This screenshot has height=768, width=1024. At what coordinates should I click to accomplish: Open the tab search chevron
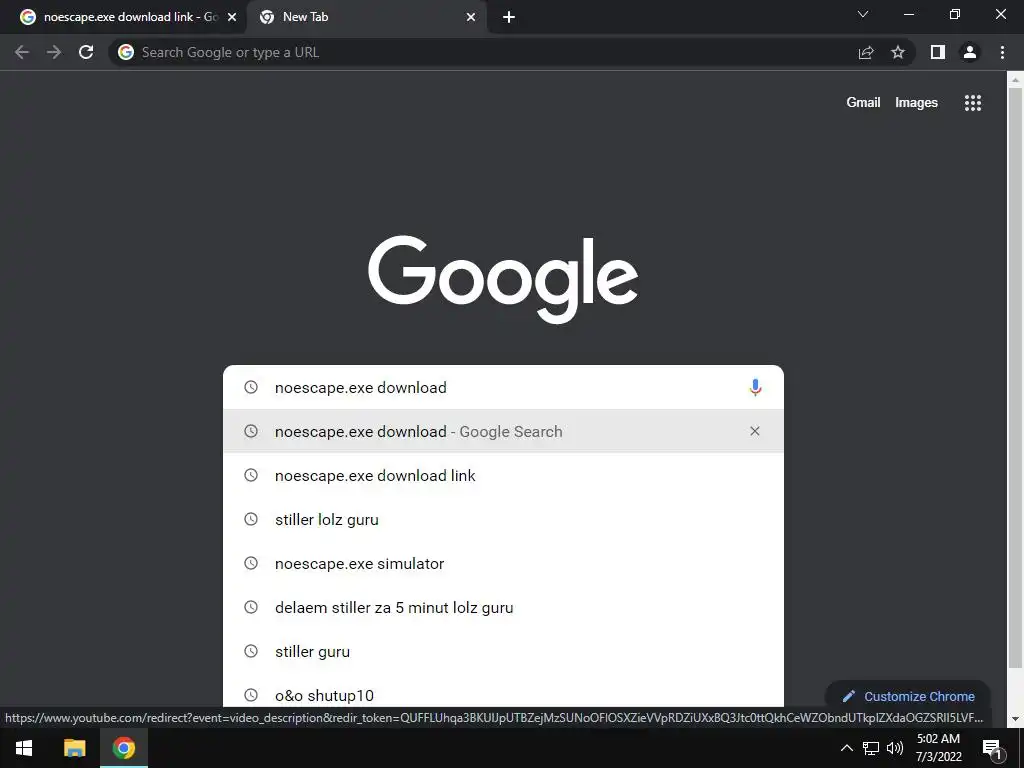pos(863,14)
